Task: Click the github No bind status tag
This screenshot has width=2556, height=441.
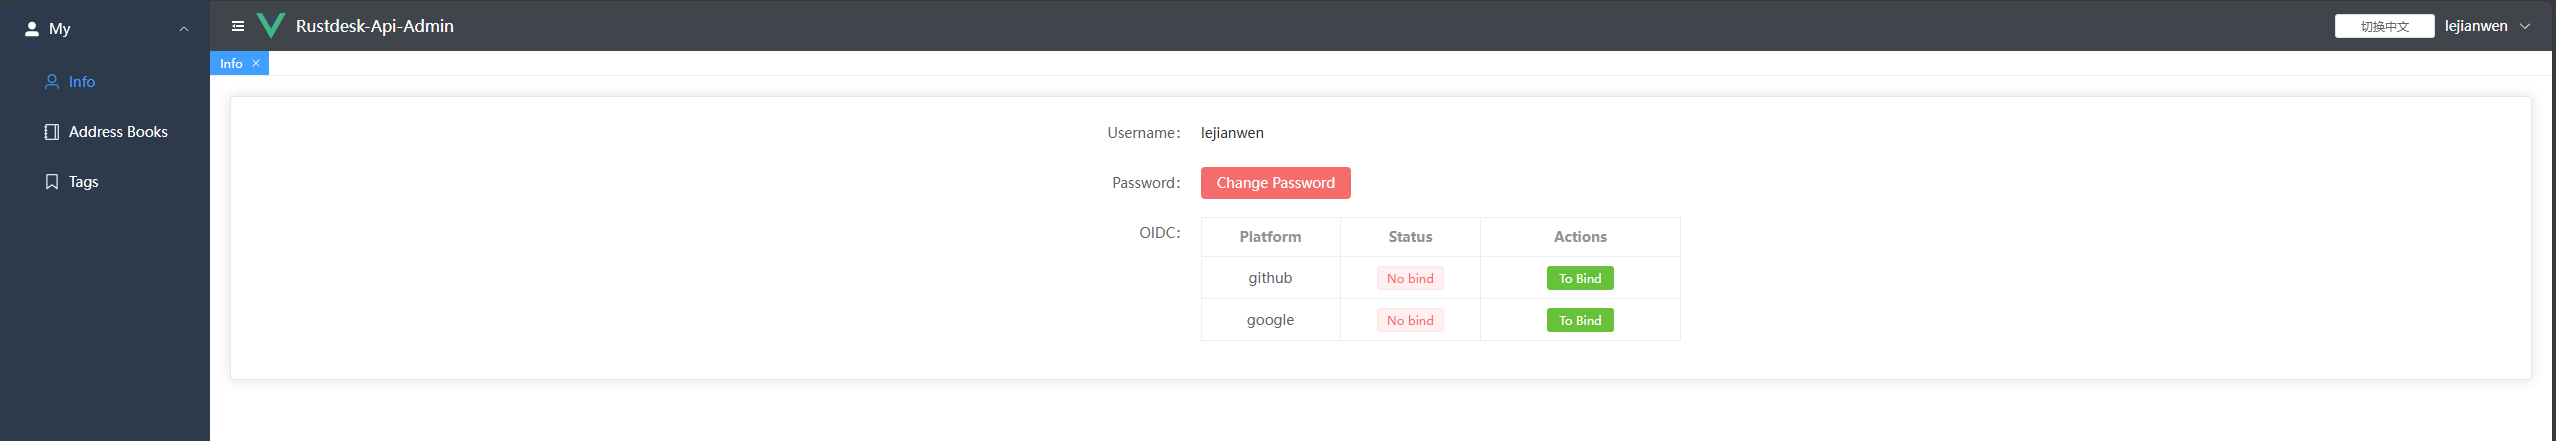Action: tap(1409, 279)
